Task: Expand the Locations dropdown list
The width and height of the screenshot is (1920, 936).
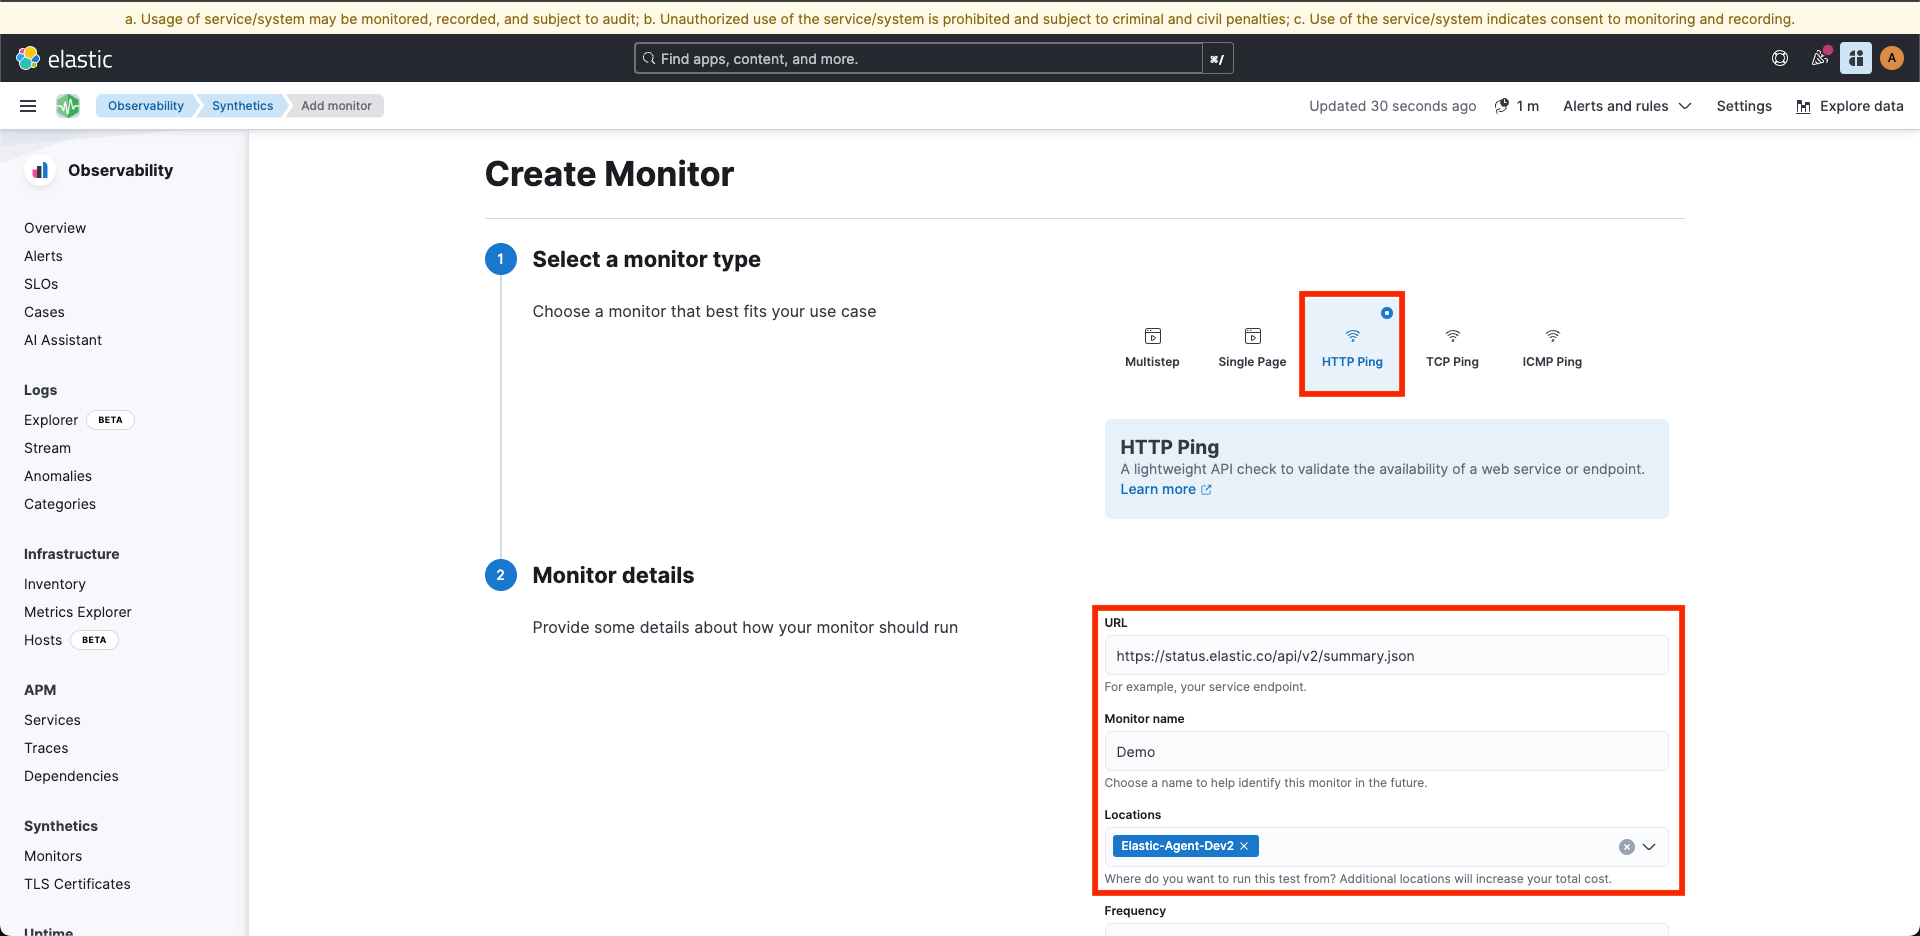Action: point(1649,847)
